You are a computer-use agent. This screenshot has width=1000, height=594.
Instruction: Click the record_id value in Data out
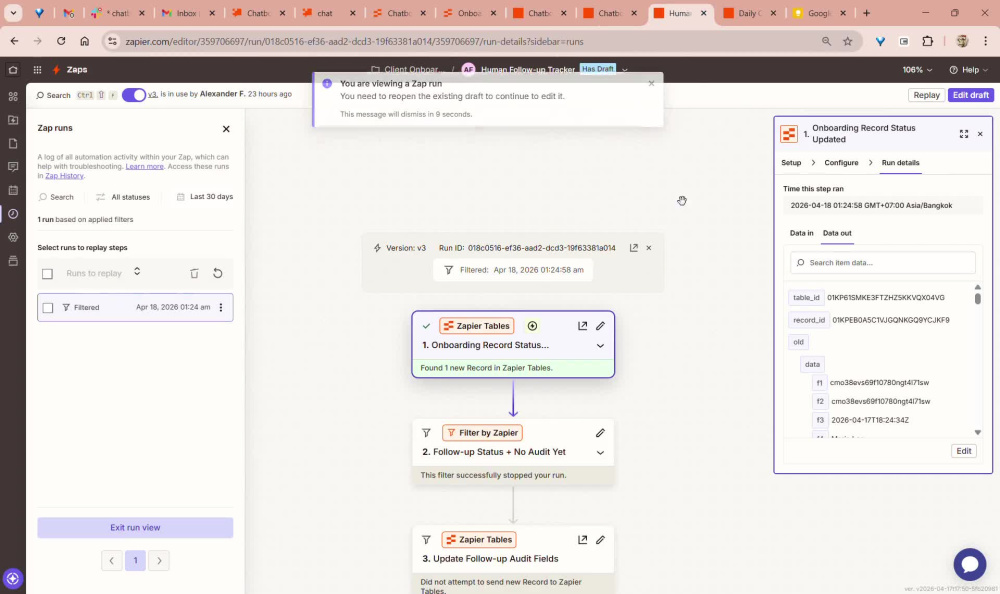click(x=890, y=320)
